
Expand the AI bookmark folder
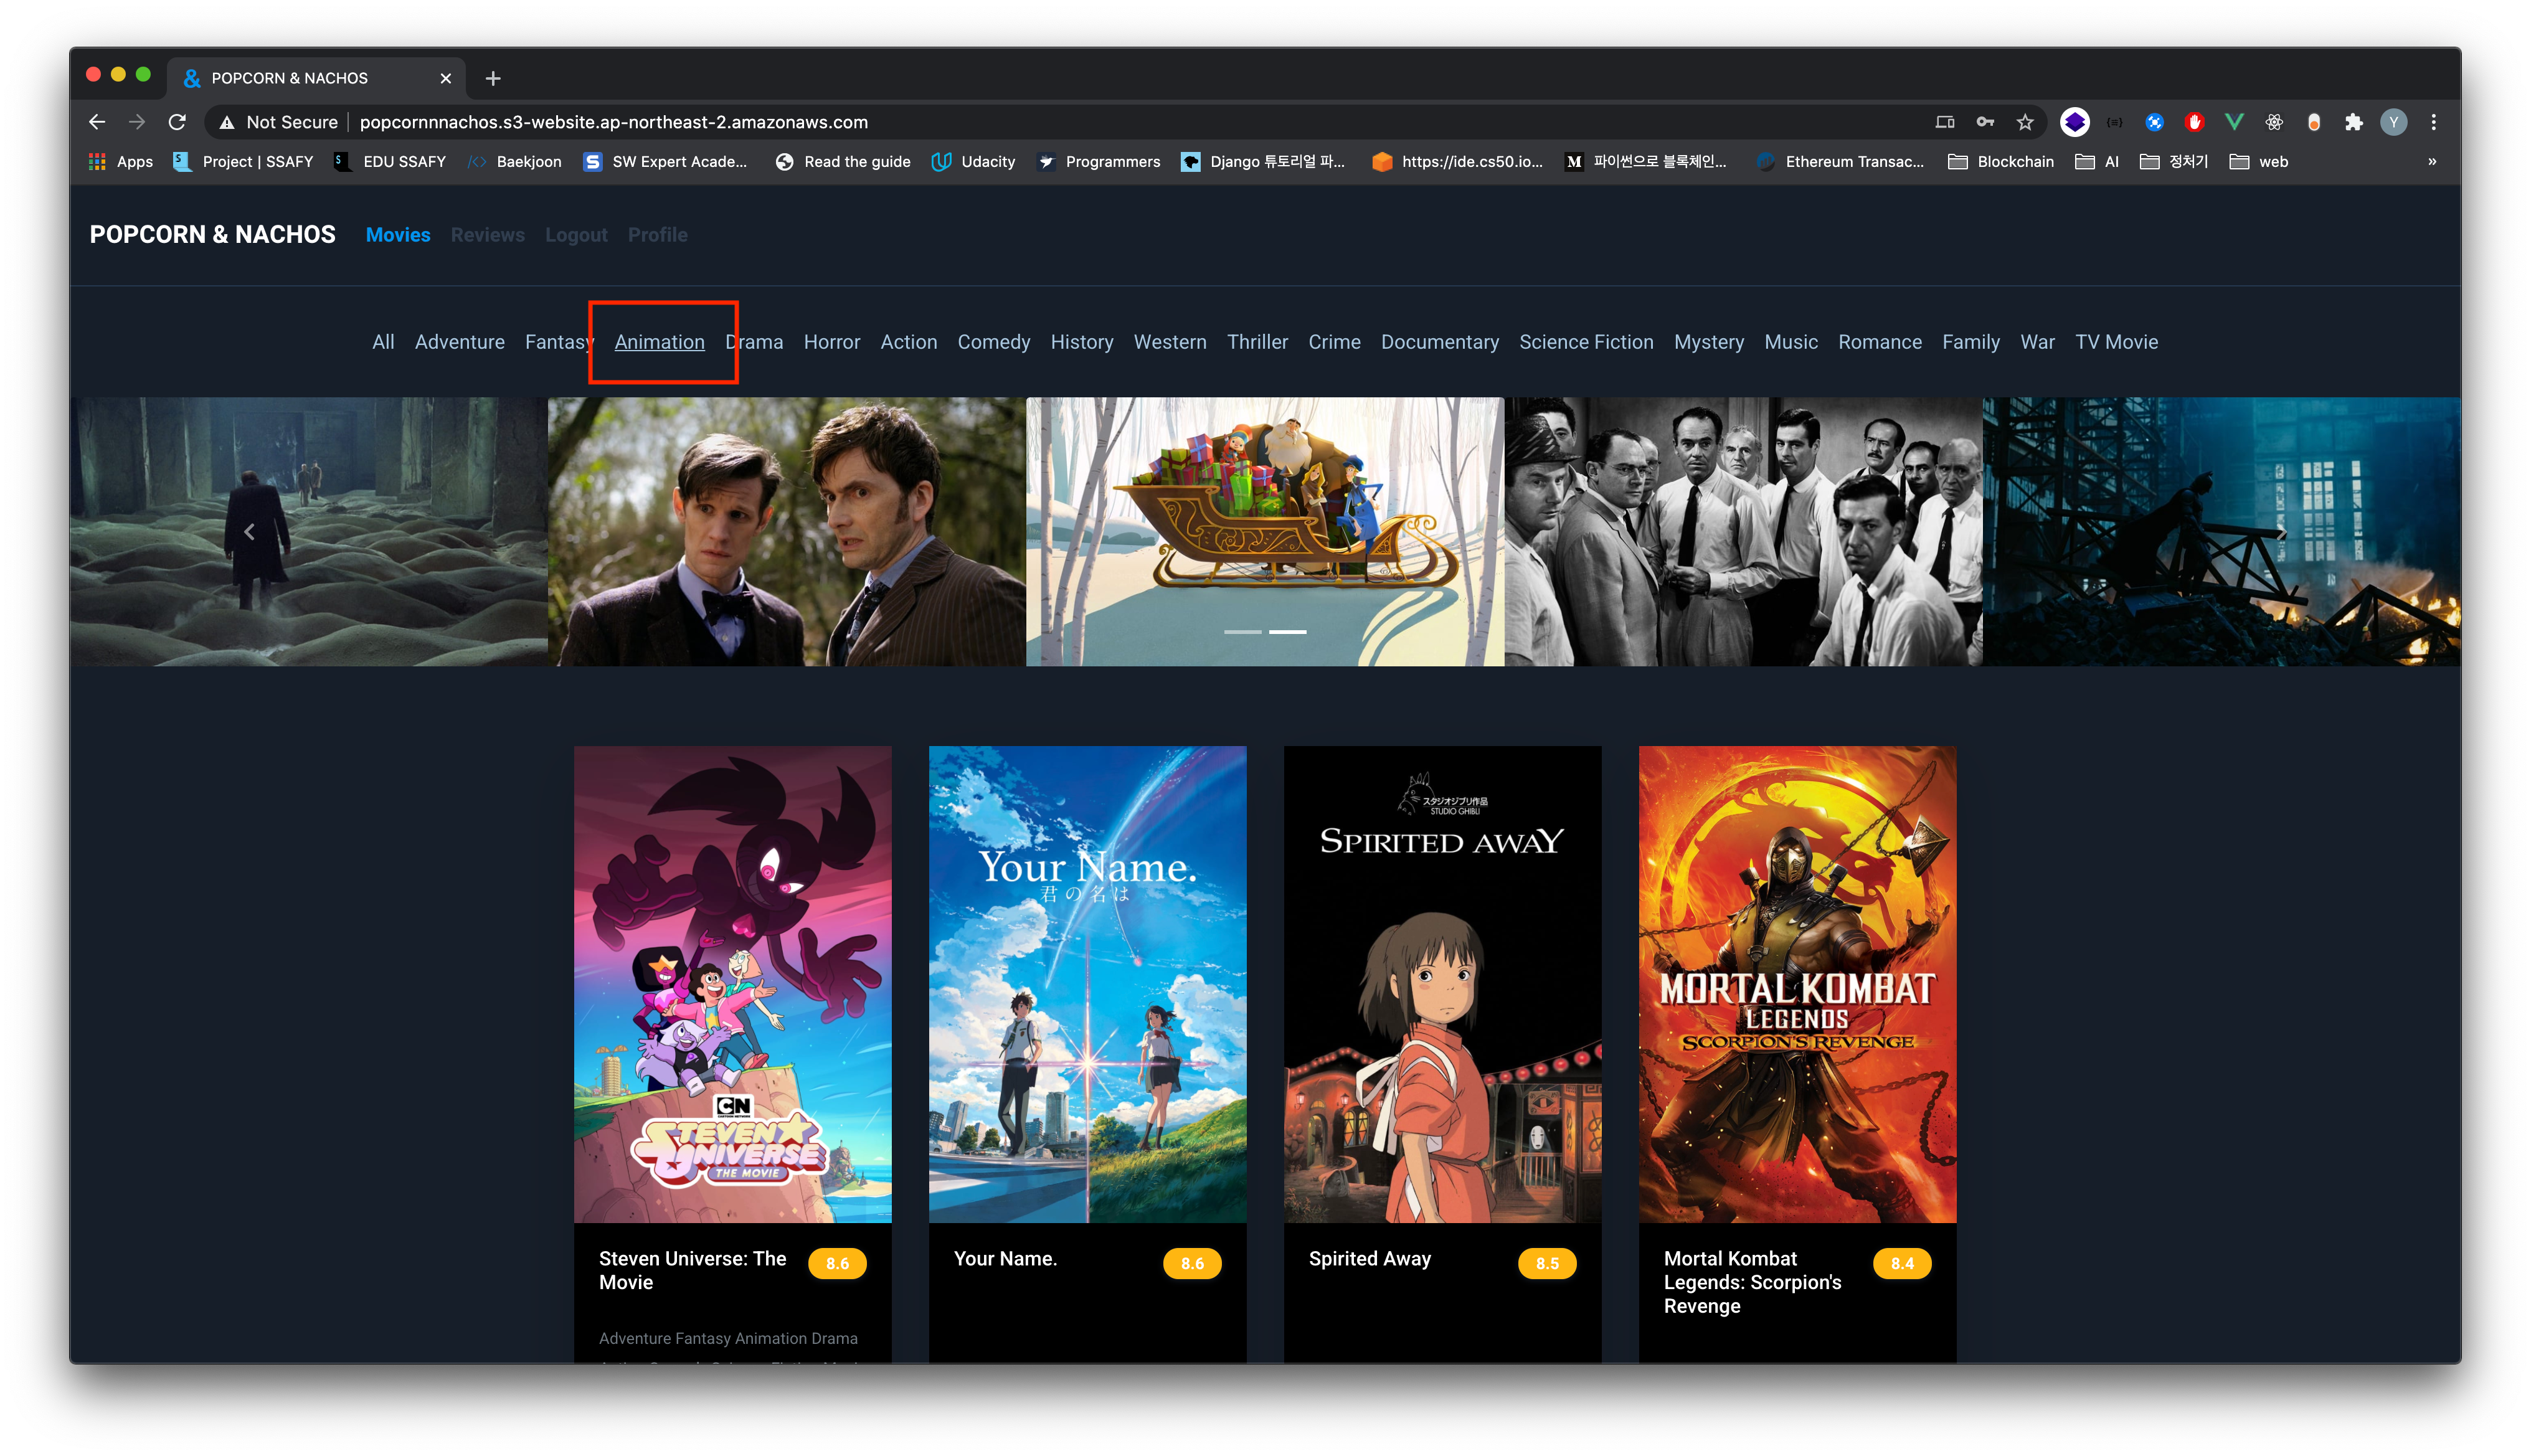[2096, 162]
